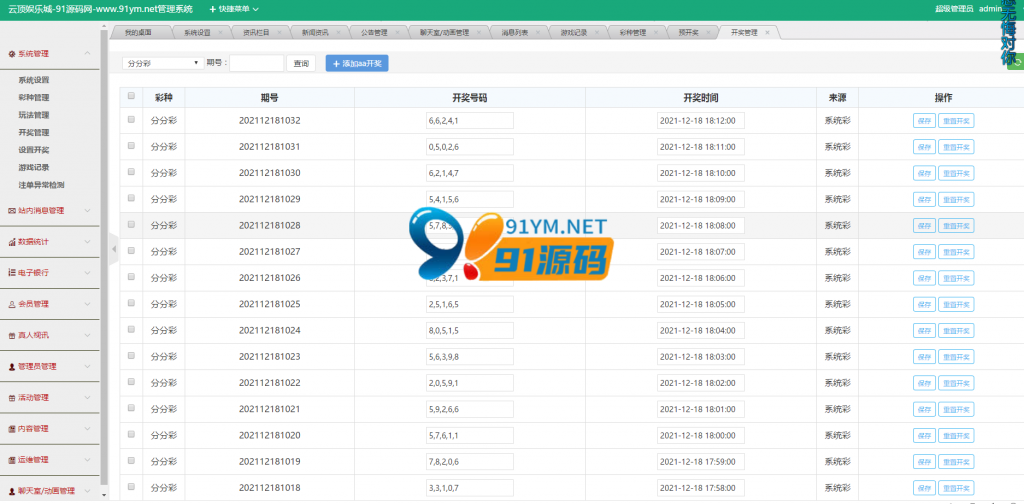Screen dimensions: 1024x504
Task: Switch to the 游戏记录 tab
Action: (x=574, y=32)
